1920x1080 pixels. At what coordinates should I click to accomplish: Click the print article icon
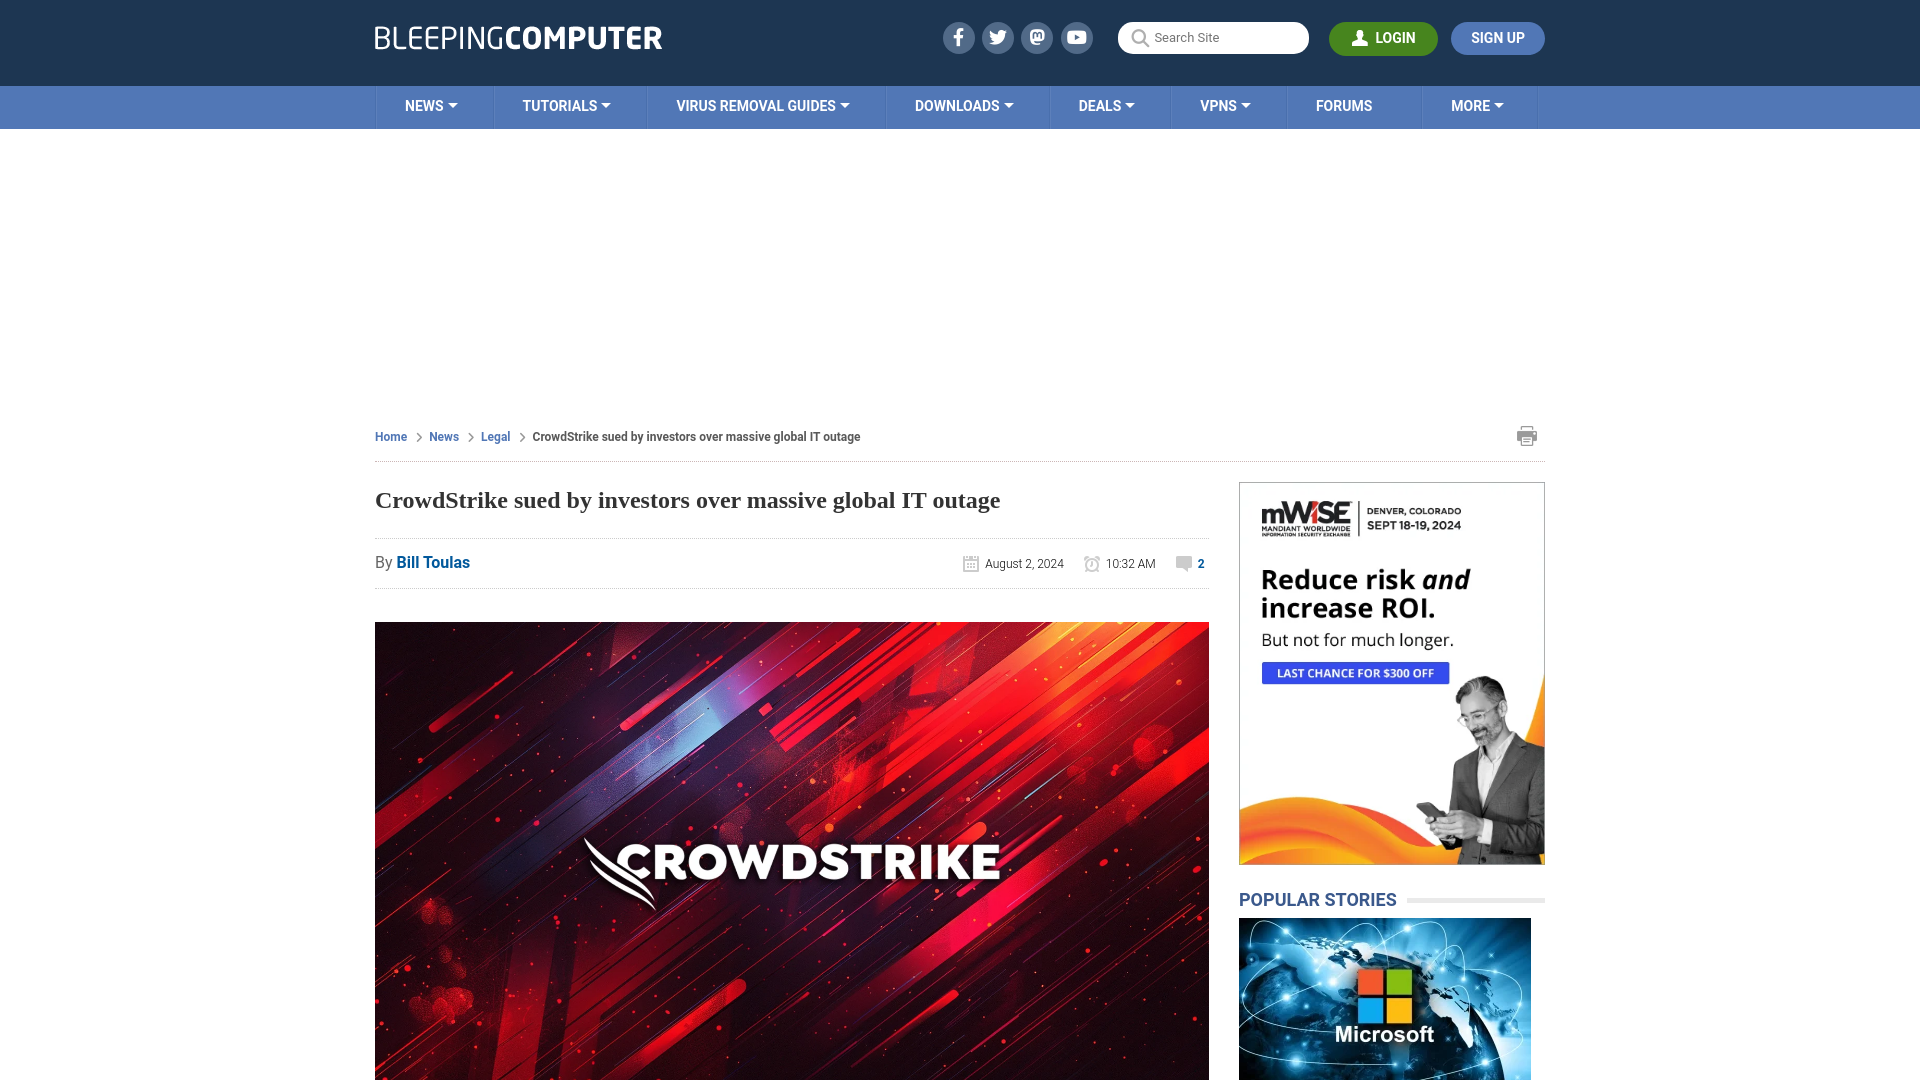[1526, 435]
